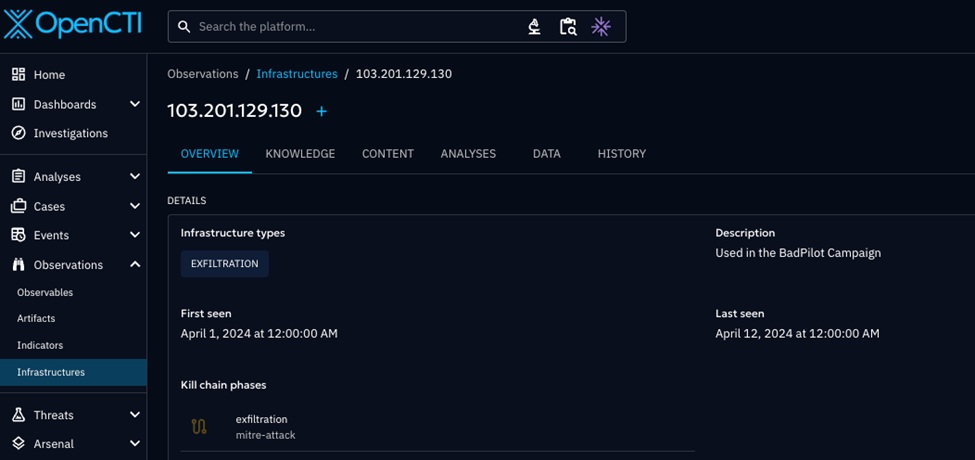Click the kill chain phase route icon

pos(199,427)
